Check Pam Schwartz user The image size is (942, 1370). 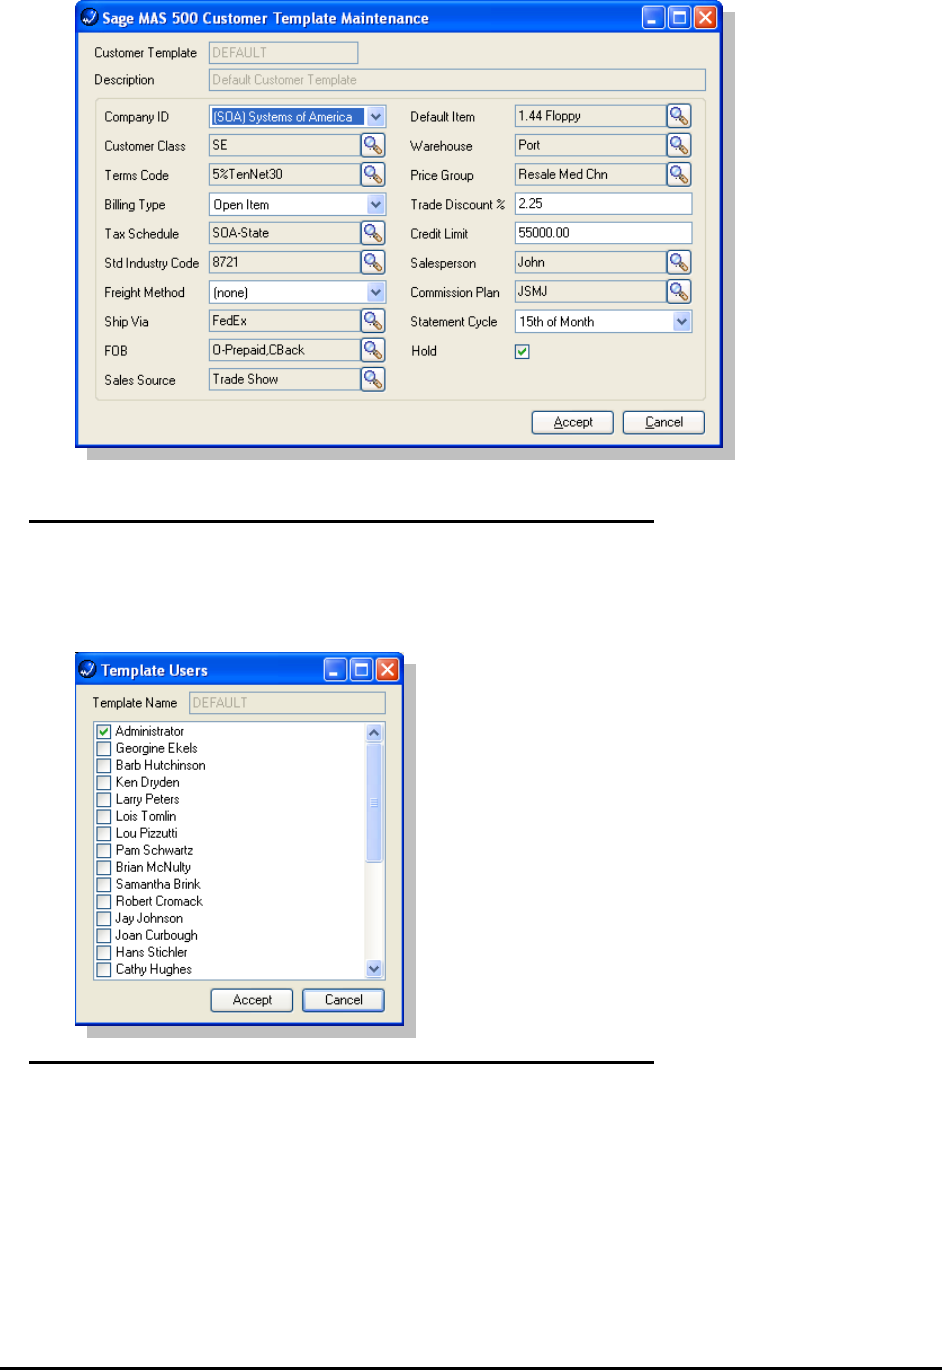pos(104,851)
